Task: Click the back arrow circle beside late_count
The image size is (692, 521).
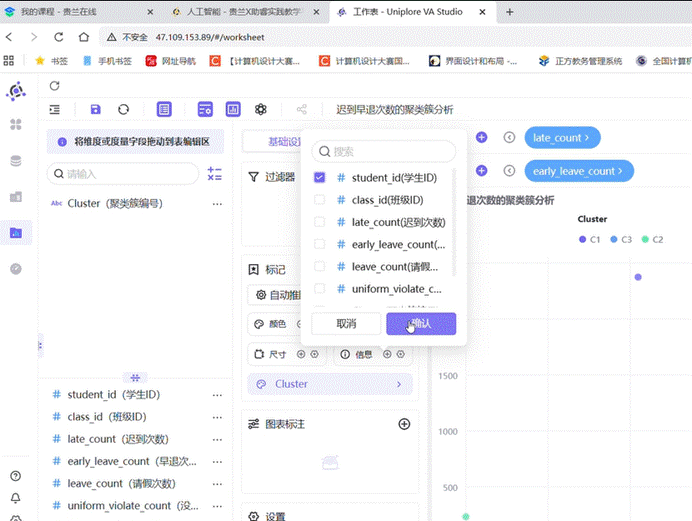Action: (x=509, y=137)
